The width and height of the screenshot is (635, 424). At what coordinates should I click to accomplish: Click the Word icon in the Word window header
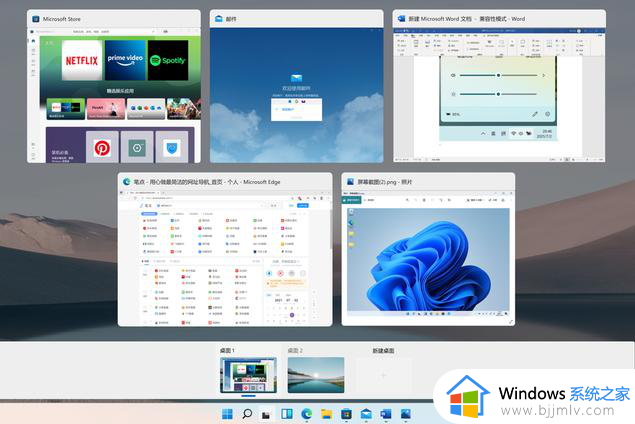tap(401, 19)
